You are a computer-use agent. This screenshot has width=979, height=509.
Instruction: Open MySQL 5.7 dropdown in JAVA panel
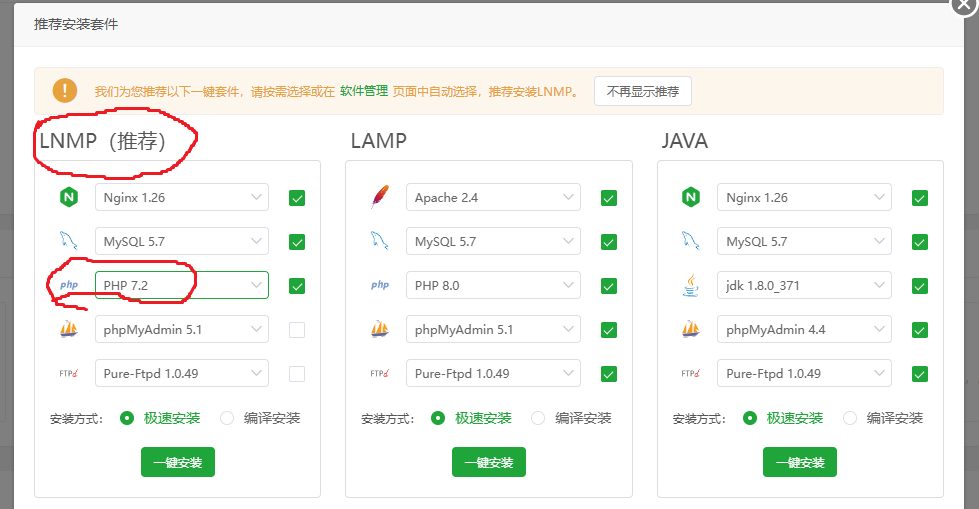(804, 241)
